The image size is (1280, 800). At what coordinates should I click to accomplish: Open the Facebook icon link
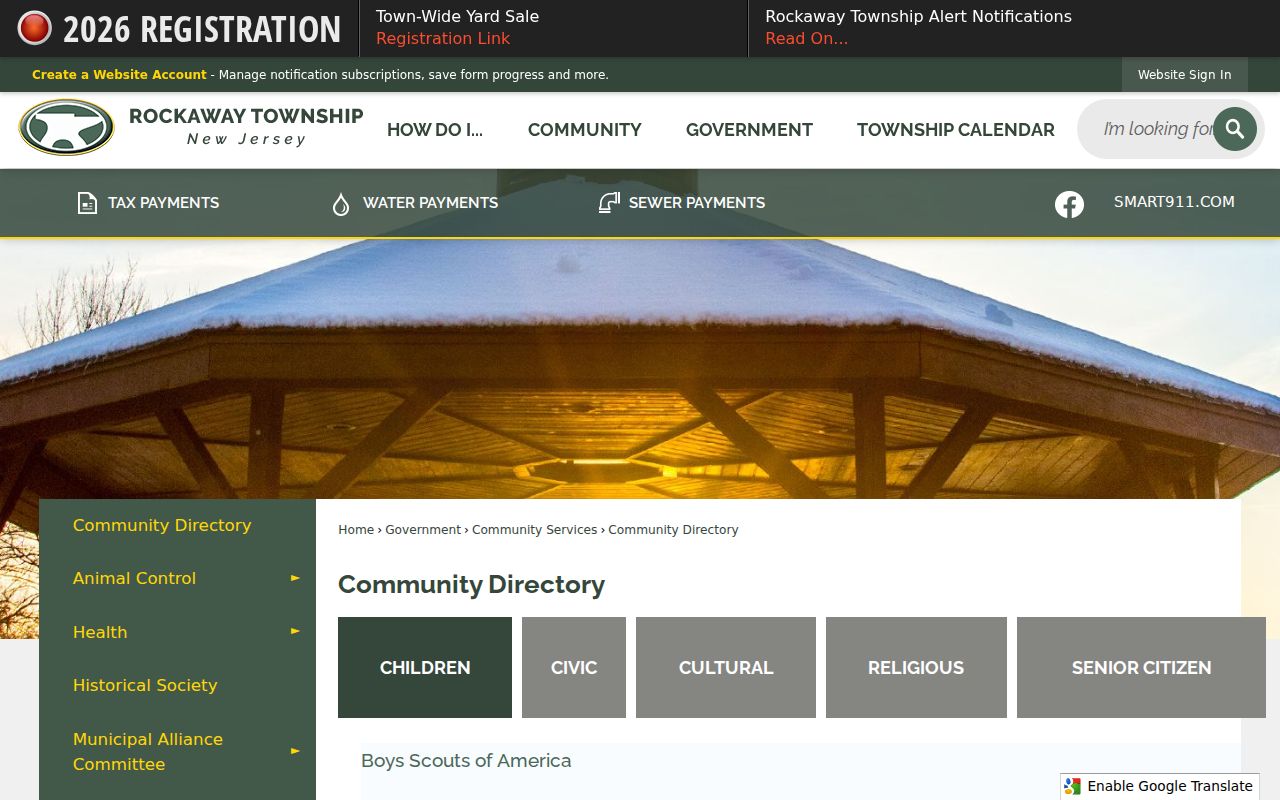click(x=1069, y=204)
